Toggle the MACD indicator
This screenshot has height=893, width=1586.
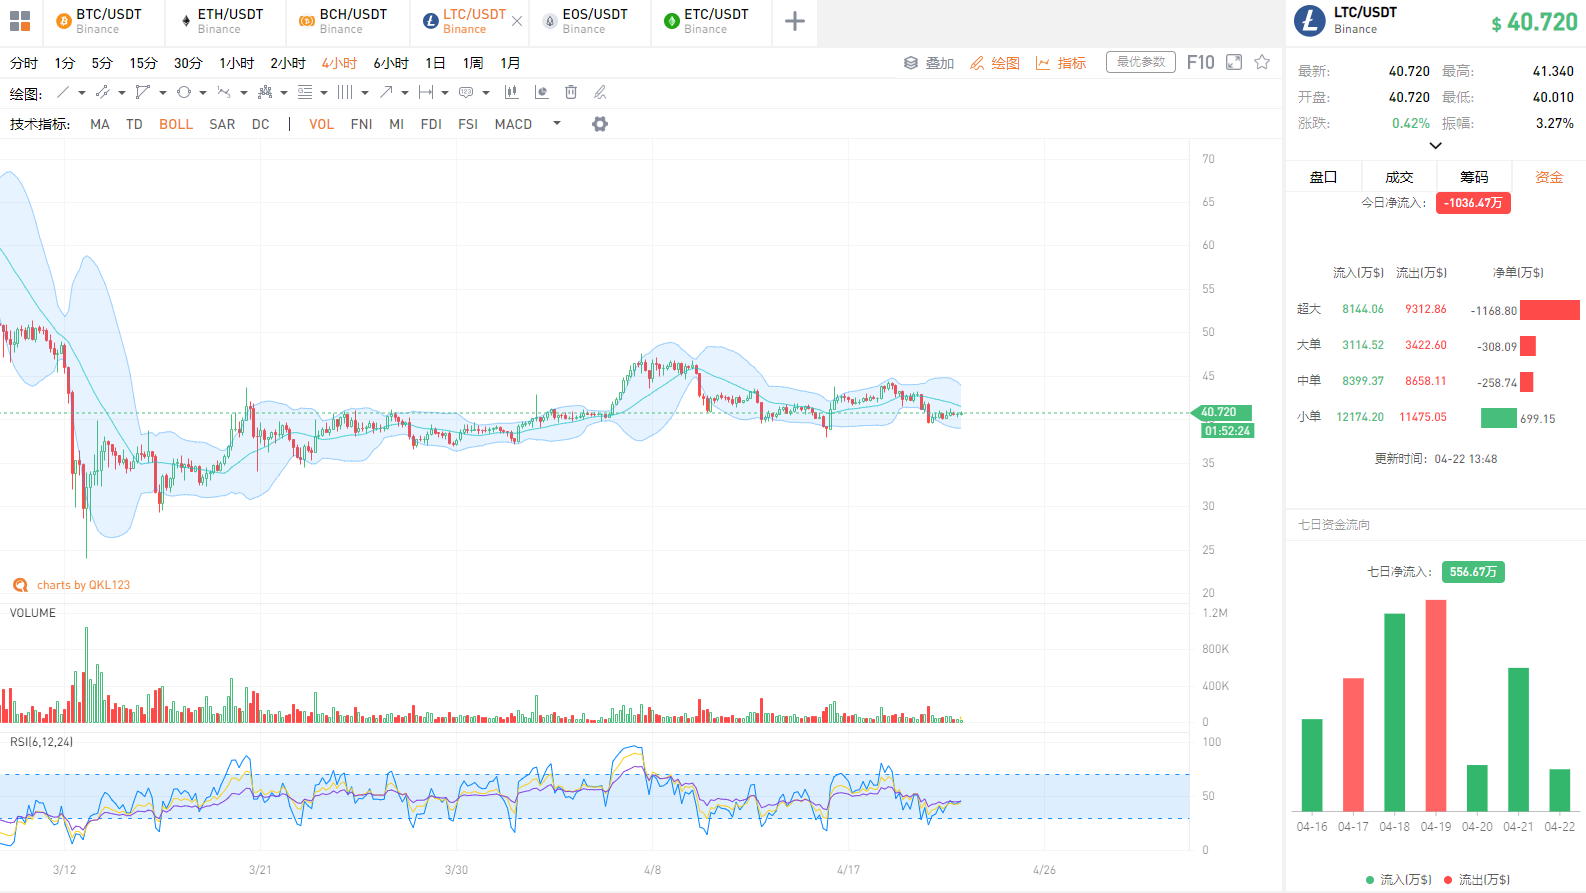(x=513, y=124)
